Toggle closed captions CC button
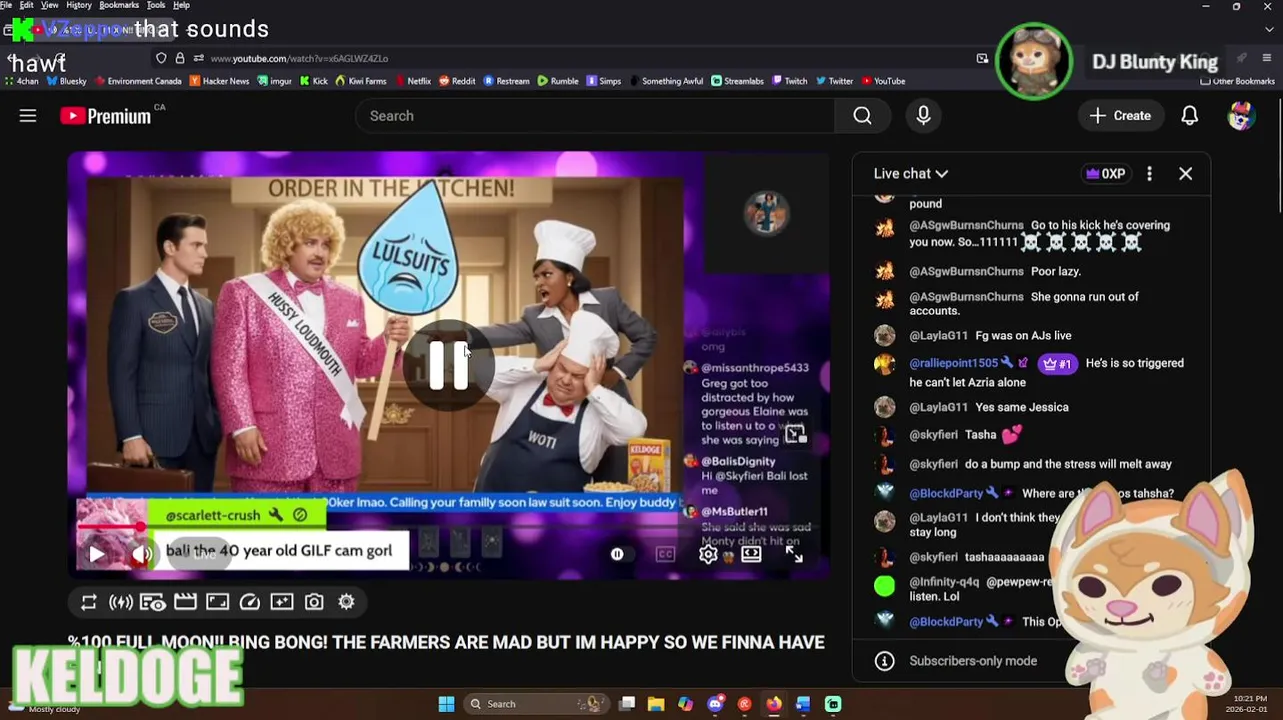 [x=665, y=554]
